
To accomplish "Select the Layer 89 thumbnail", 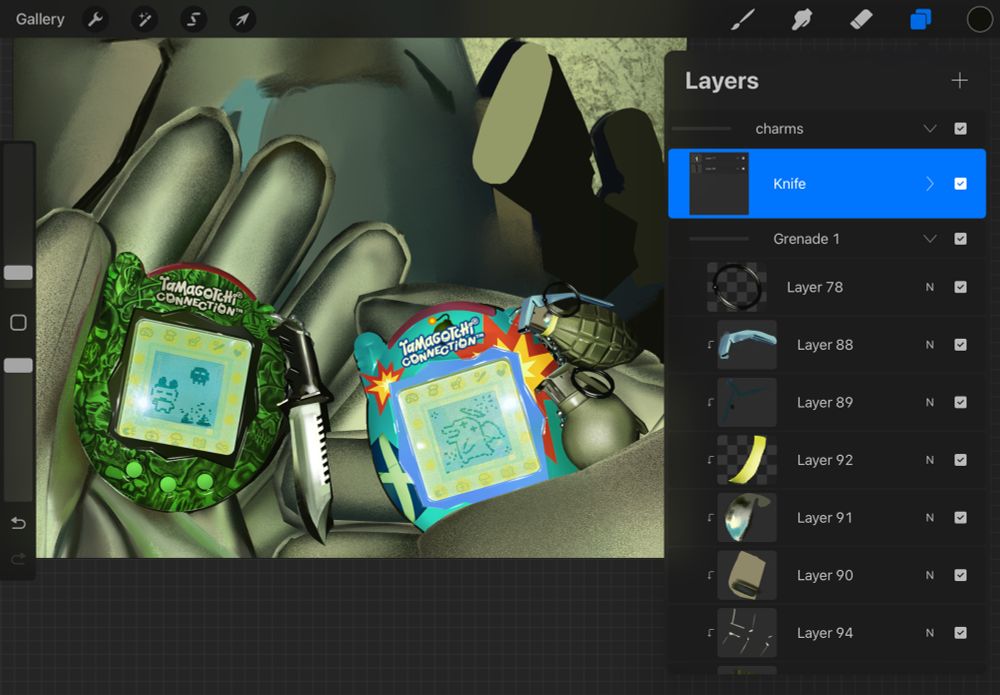I will pos(747,402).
